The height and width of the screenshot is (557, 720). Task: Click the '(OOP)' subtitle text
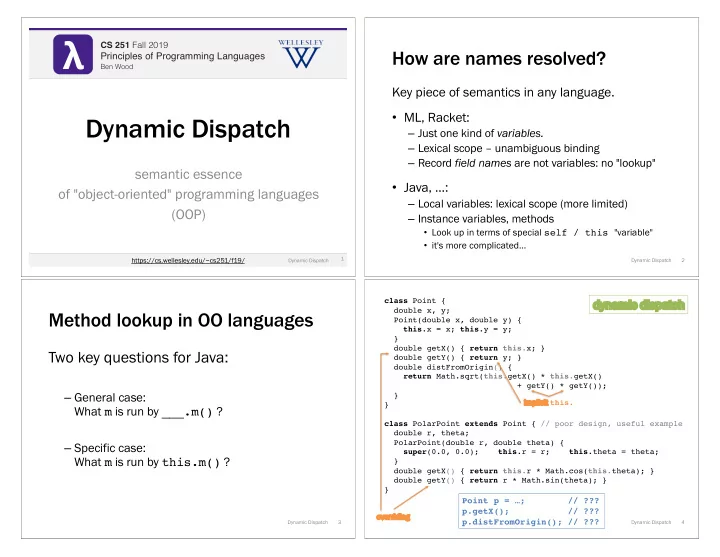[x=188, y=214]
